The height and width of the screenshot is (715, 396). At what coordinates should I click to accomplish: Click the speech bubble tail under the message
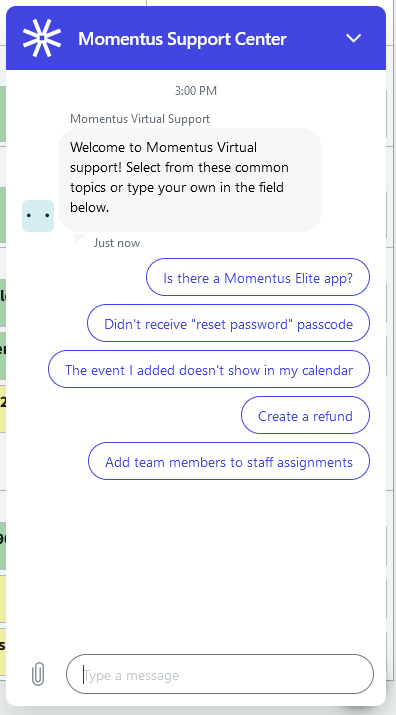pos(78,239)
